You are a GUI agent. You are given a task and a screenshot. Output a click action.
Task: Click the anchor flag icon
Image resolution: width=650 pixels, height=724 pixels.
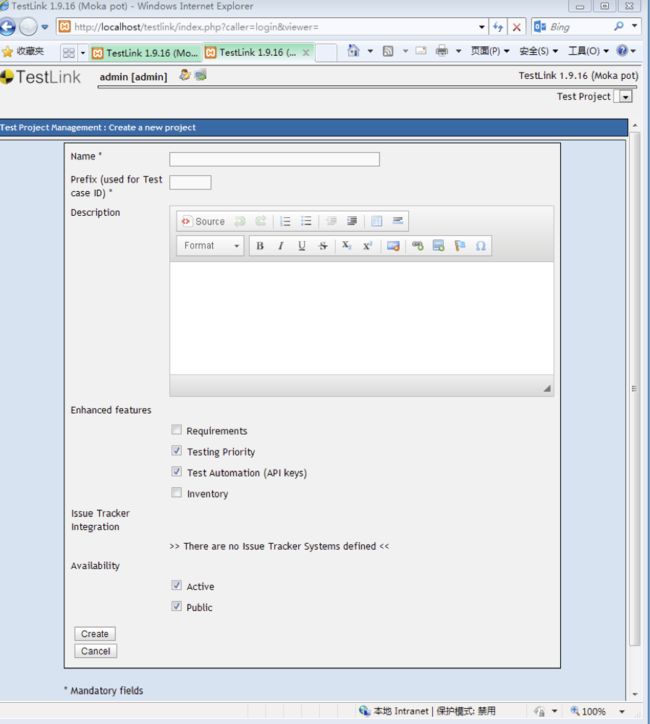click(459, 246)
